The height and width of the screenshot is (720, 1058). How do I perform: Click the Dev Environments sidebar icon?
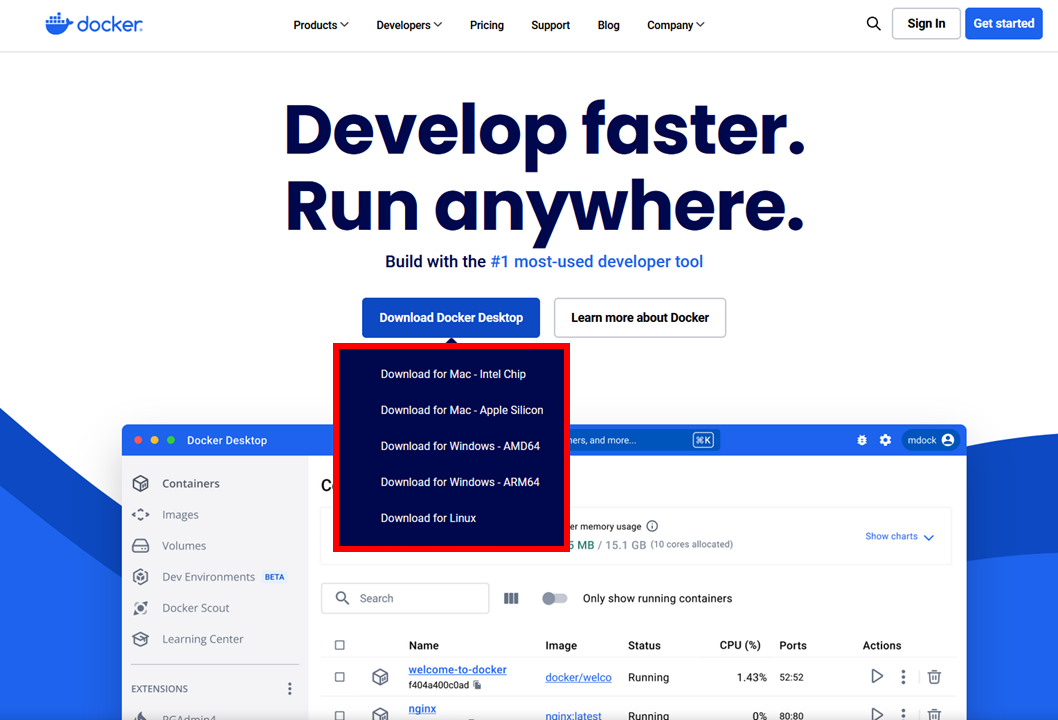point(140,576)
